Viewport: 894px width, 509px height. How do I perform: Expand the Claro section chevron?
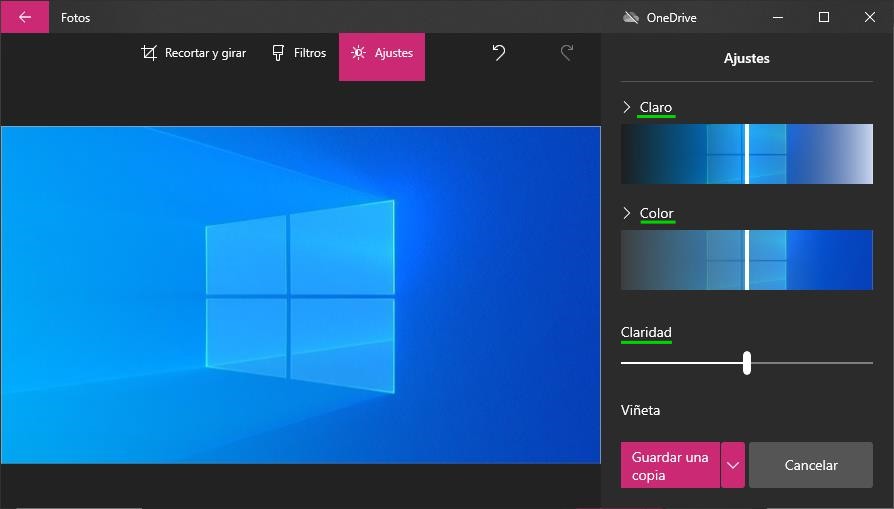pos(627,107)
